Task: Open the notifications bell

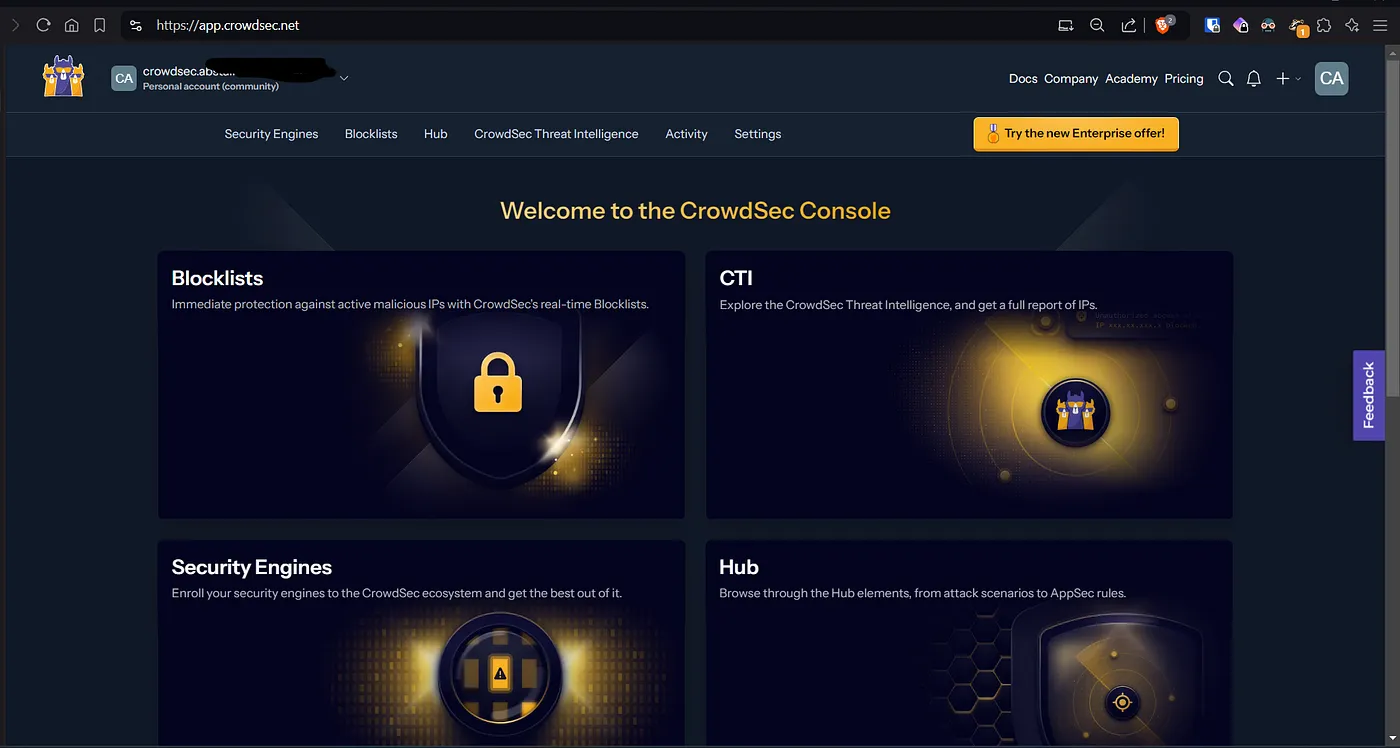Action: click(1254, 78)
